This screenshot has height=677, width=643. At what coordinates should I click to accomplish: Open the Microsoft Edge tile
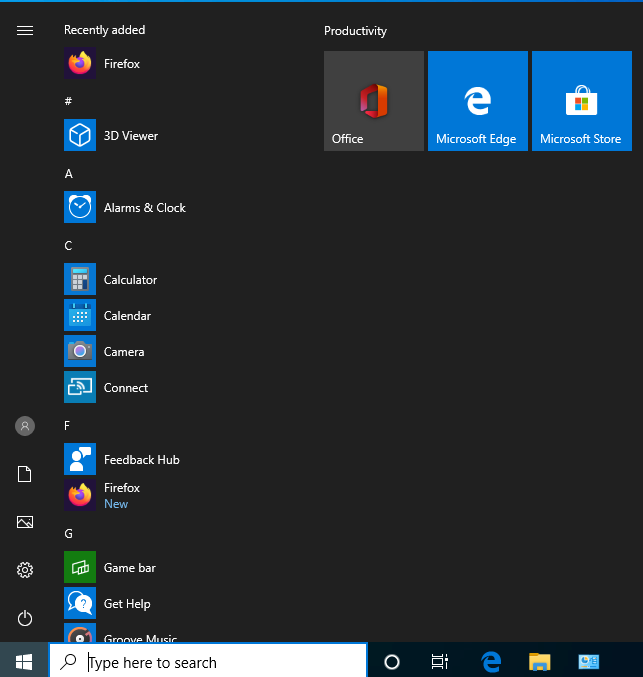coord(478,101)
